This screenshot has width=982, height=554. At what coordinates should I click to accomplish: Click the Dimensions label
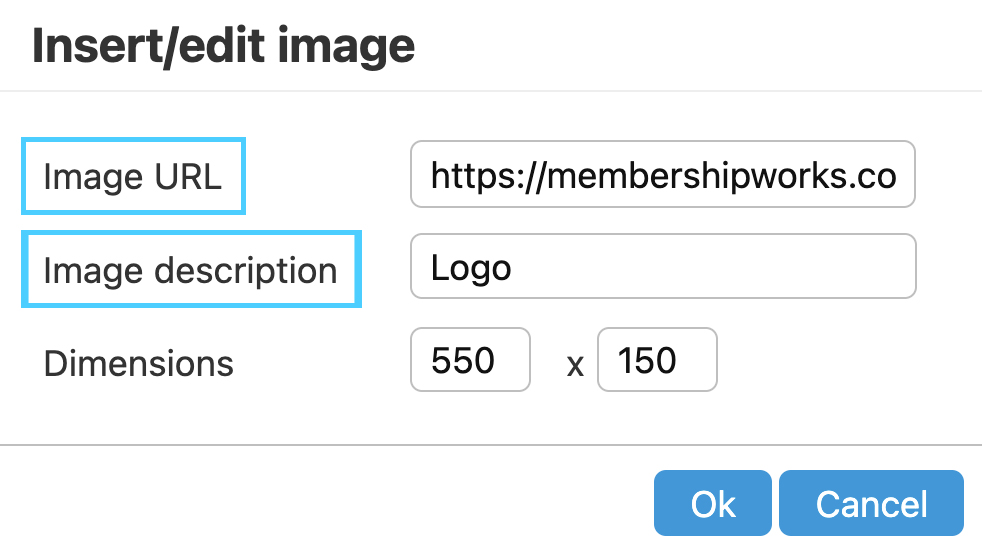[x=139, y=362]
